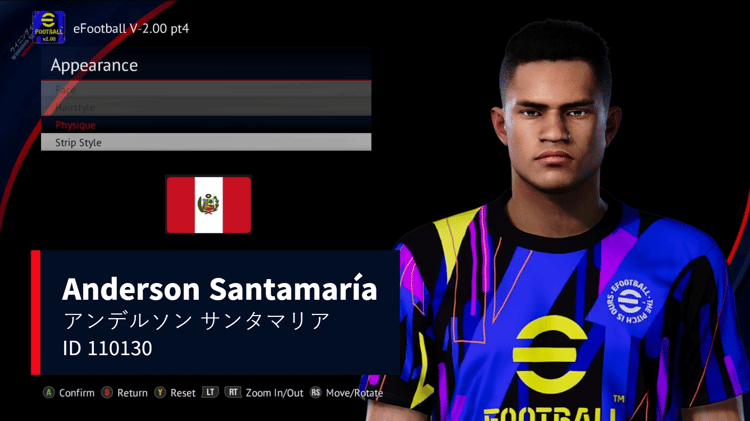Click the Anderson Santamaría name text
This screenshot has width=750, height=421.
click(220, 289)
